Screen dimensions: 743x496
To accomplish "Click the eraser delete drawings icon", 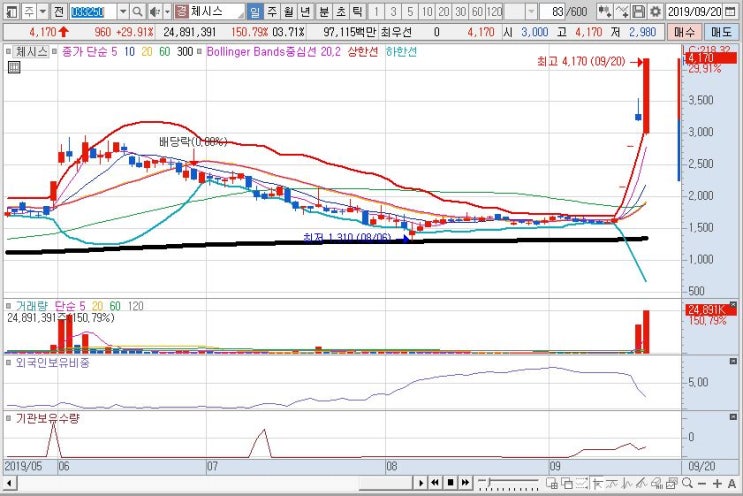I will click(657, 483).
